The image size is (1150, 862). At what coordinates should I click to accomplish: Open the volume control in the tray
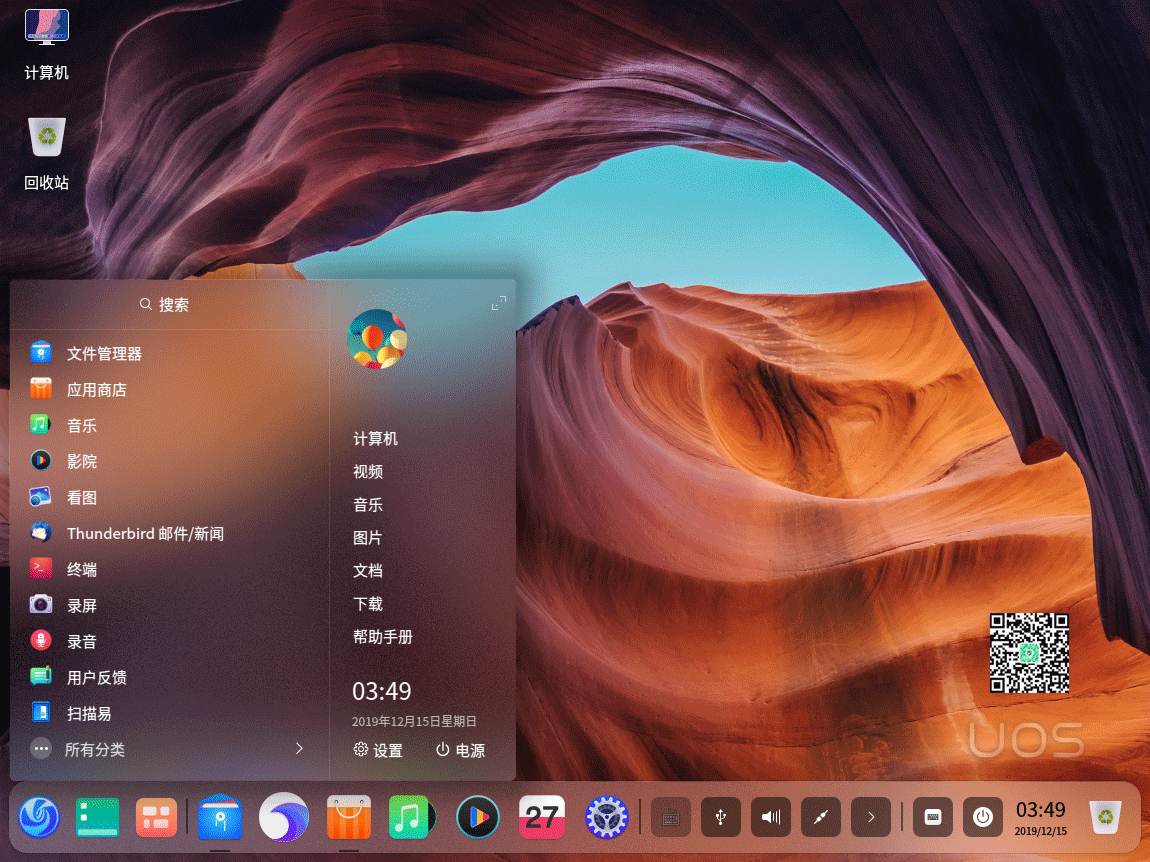pyautogui.click(x=771, y=818)
